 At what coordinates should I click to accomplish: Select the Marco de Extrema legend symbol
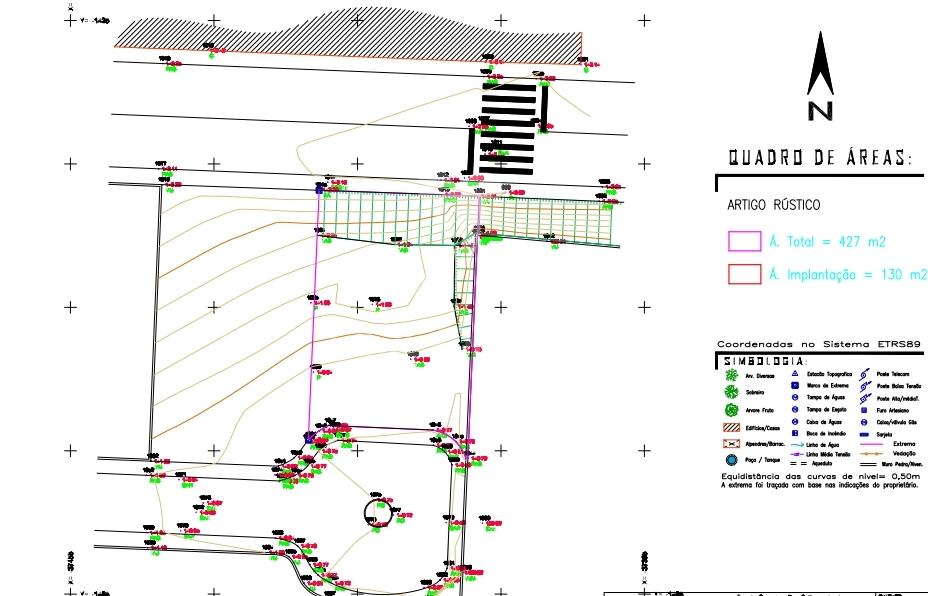795,385
